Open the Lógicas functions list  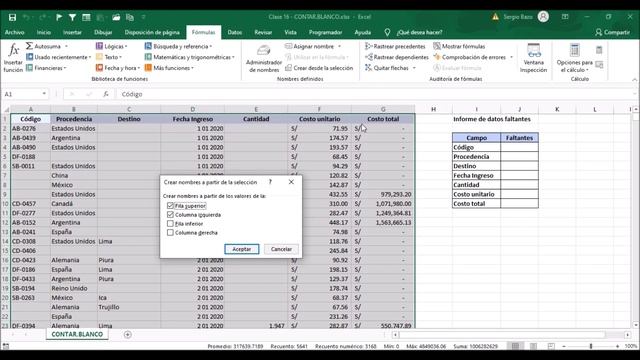[111, 46]
